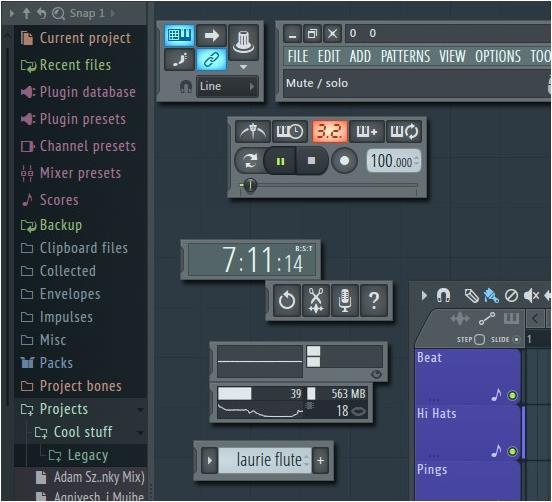The image size is (552, 502).
Task: Open the audio editor scissors icon
Action: click(x=316, y=300)
